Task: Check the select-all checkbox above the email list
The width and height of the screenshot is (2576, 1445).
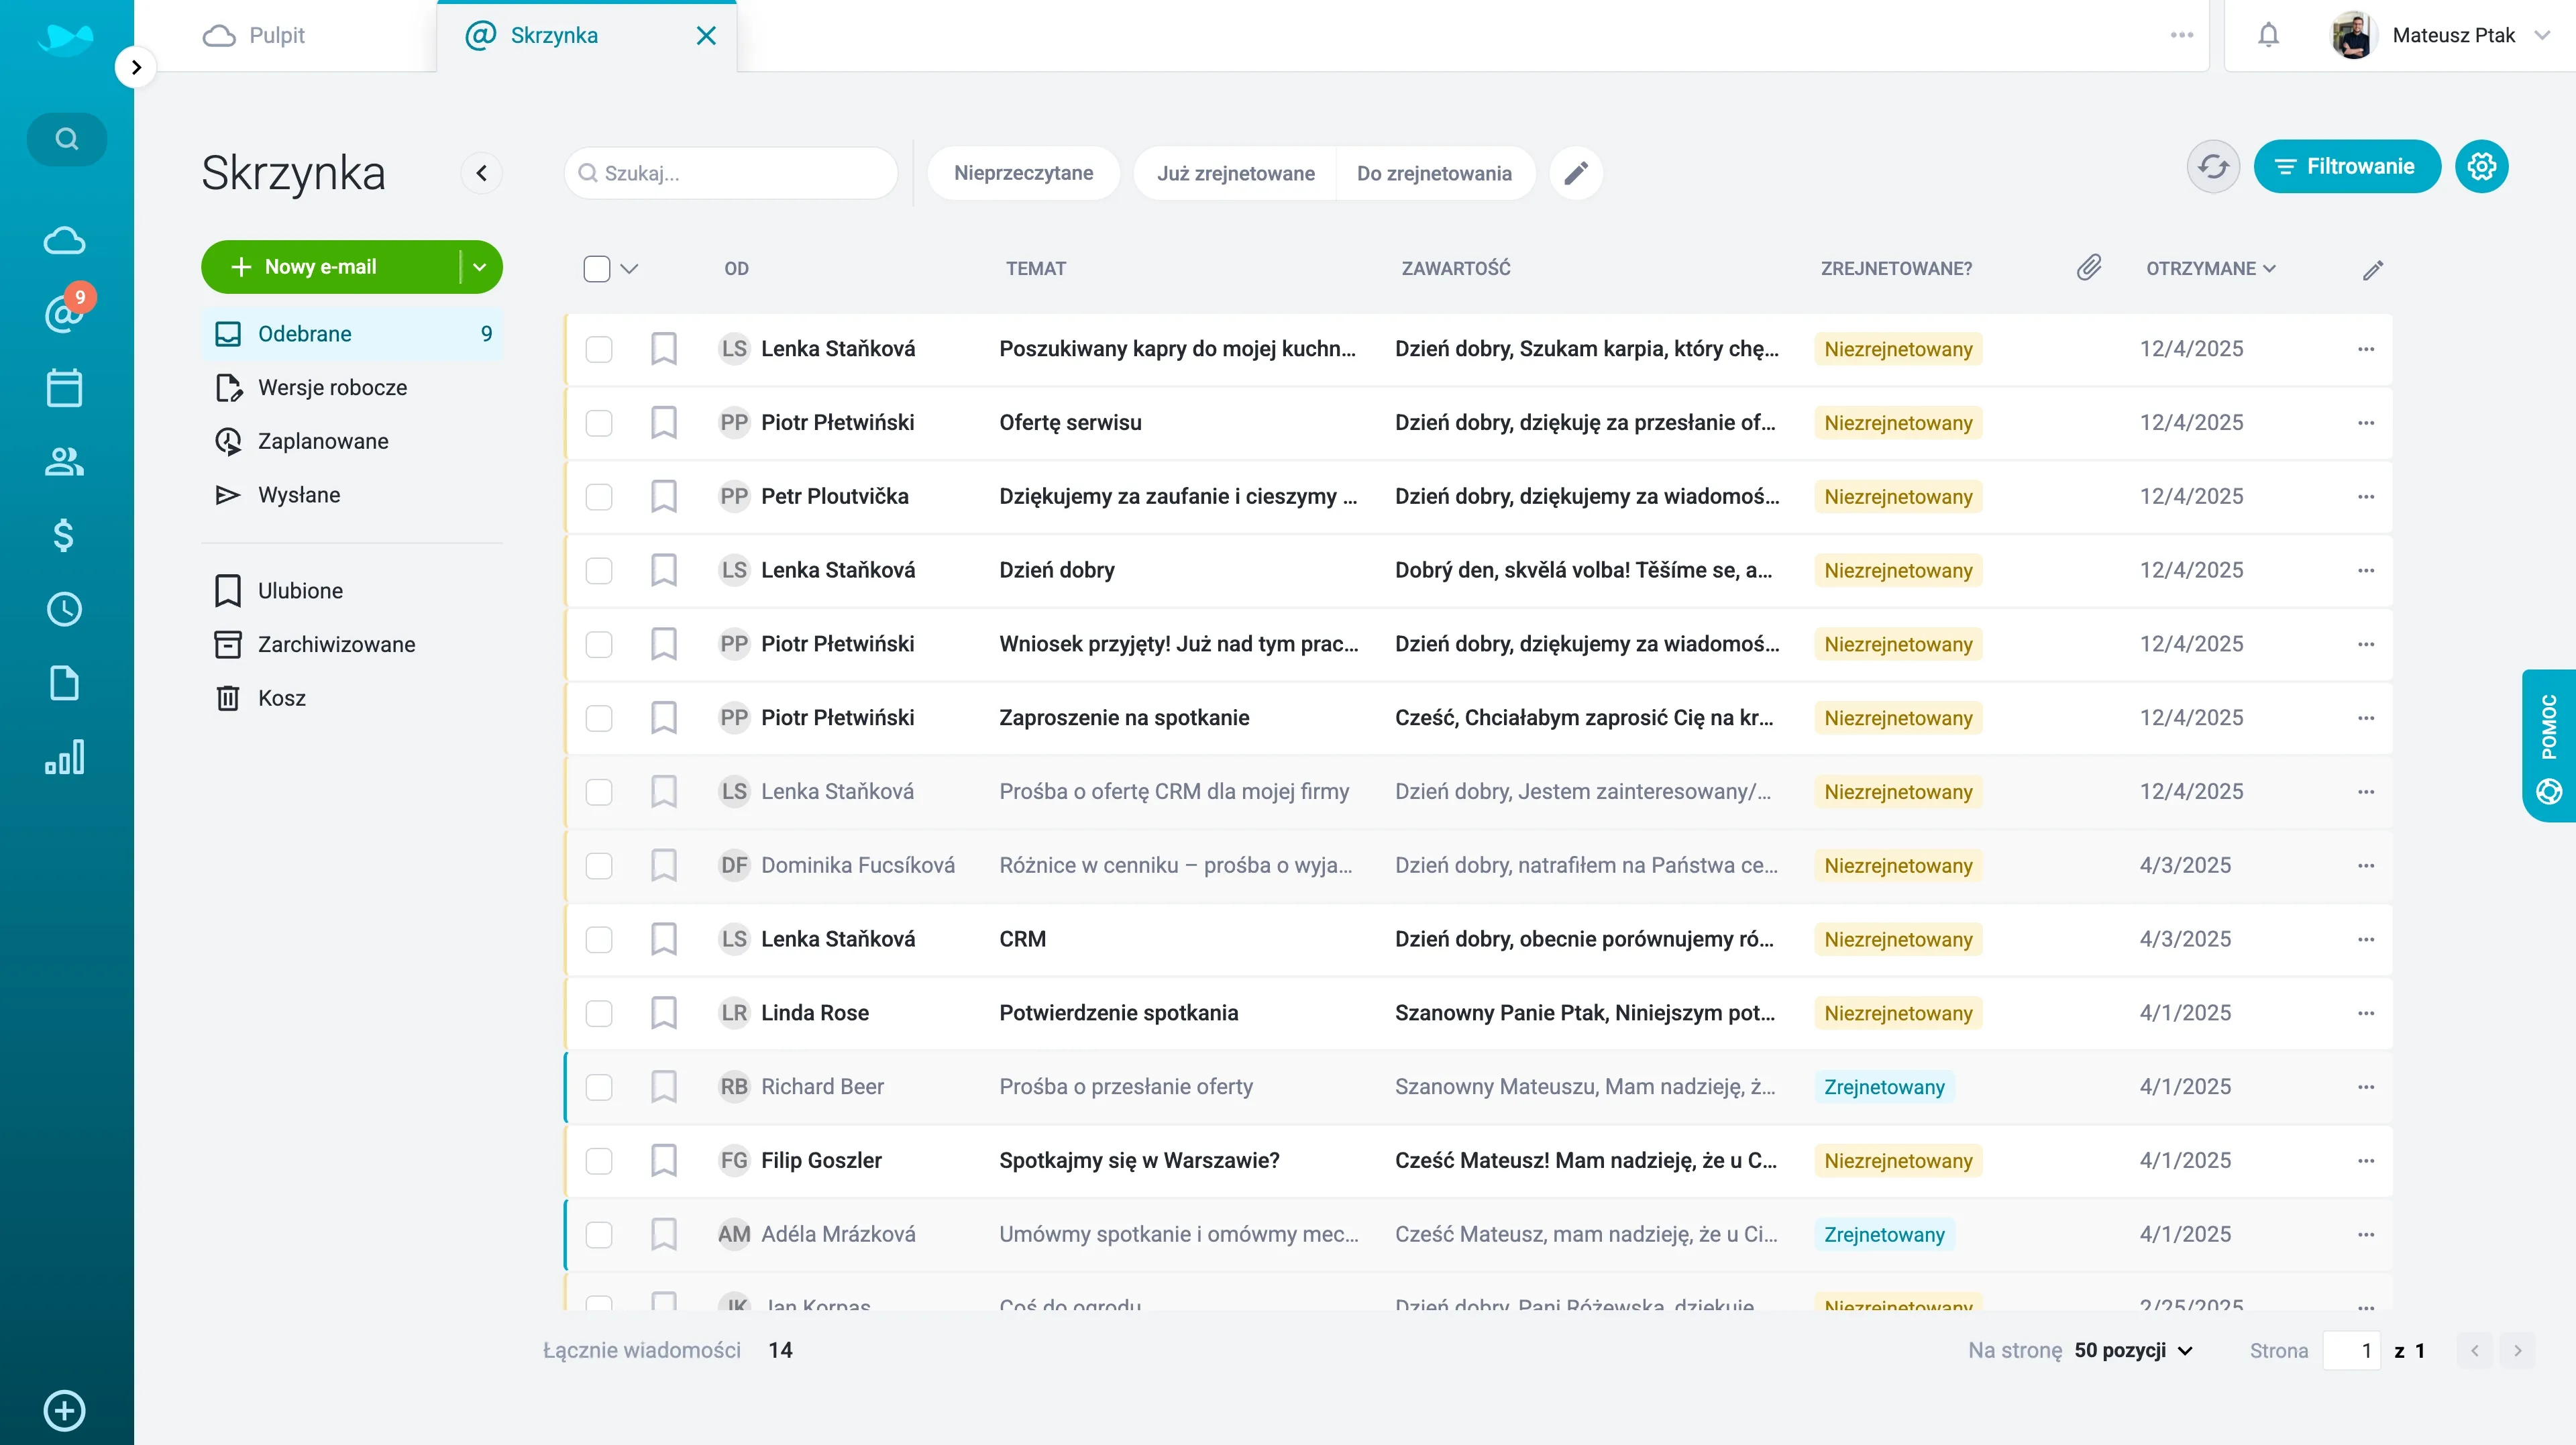Action: point(596,268)
